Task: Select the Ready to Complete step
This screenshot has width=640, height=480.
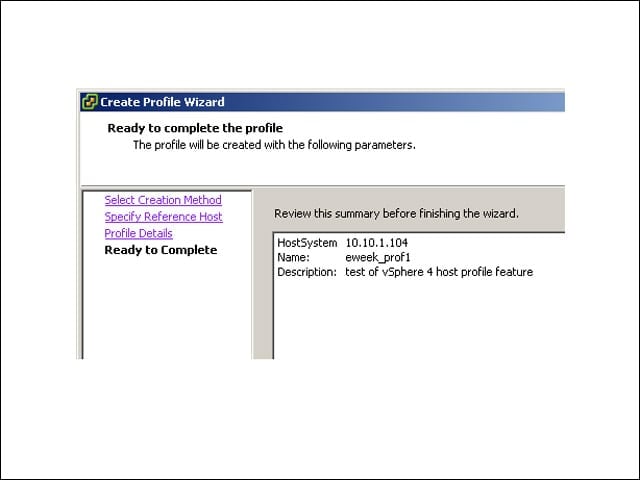Action: [x=161, y=250]
